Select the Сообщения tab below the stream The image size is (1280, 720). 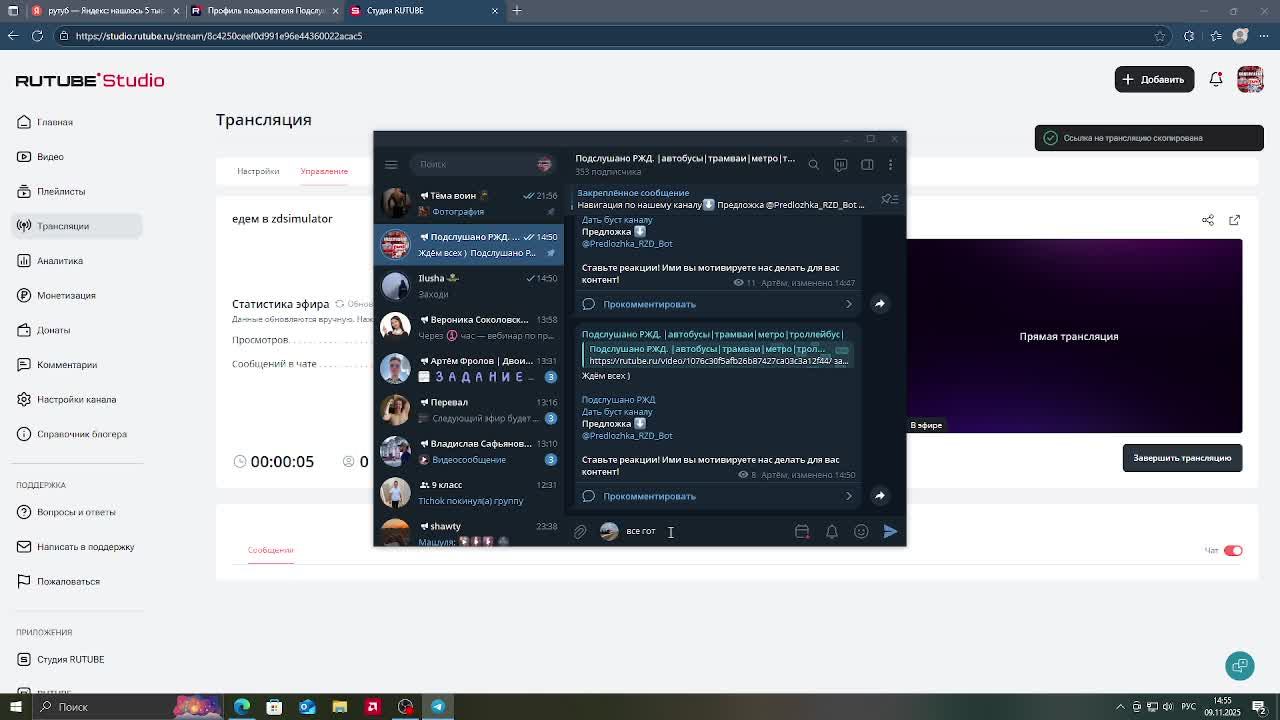coord(271,550)
